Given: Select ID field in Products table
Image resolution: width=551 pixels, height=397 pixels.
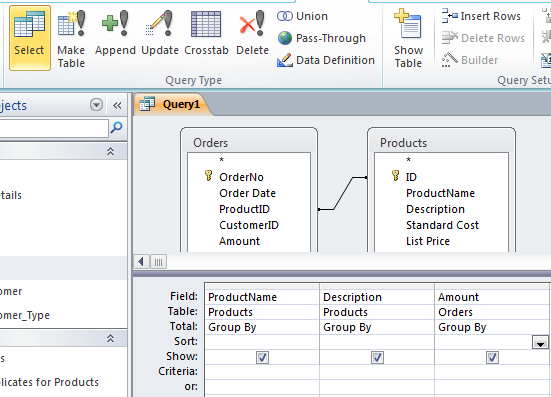Looking at the screenshot, I should (411, 177).
